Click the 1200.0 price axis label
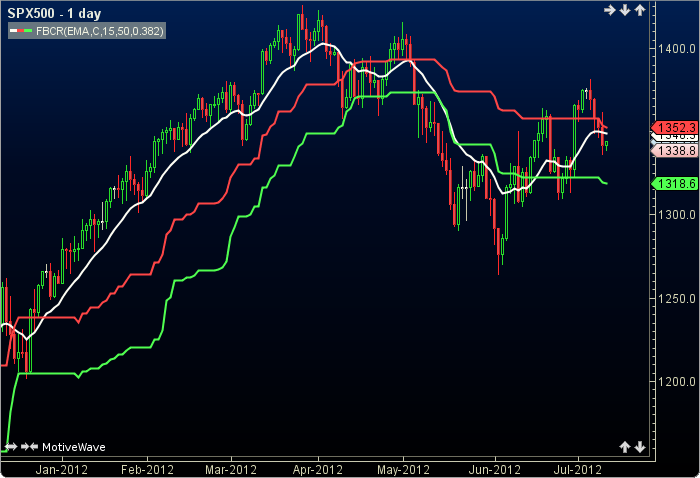This screenshot has width=700, height=478. tap(678, 382)
